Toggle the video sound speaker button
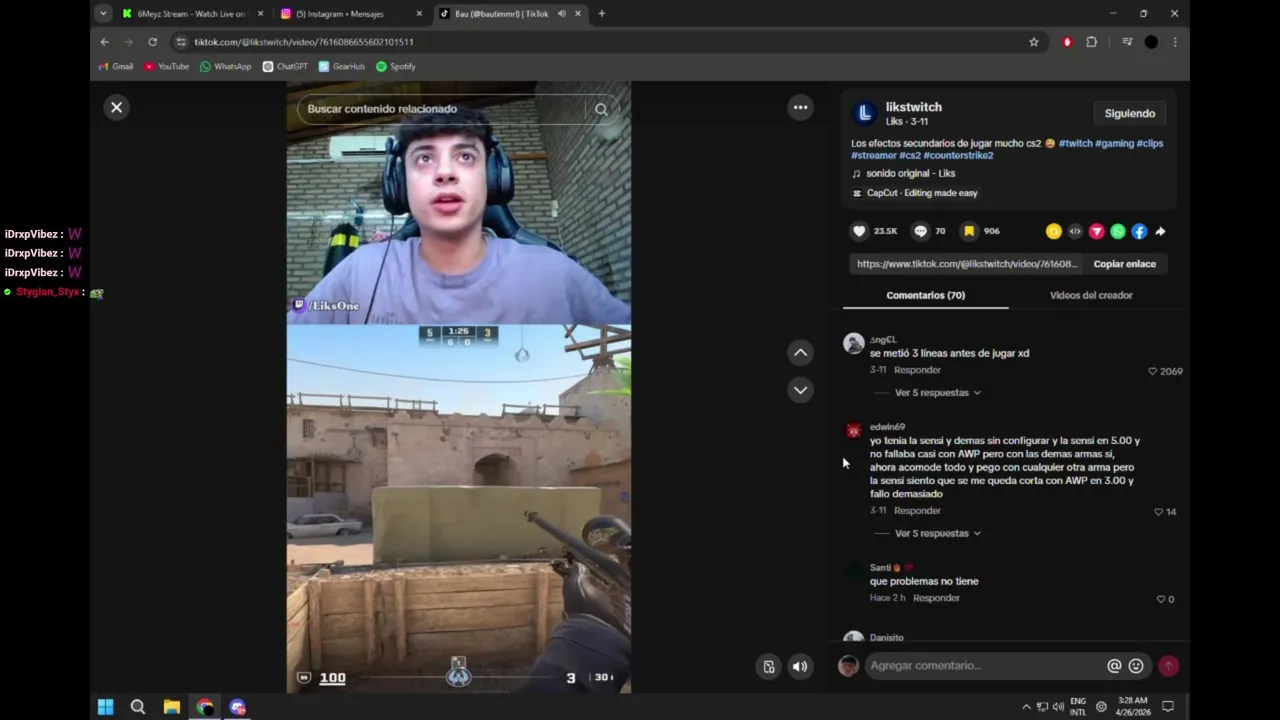This screenshot has height=720, width=1280. click(x=800, y=667)
